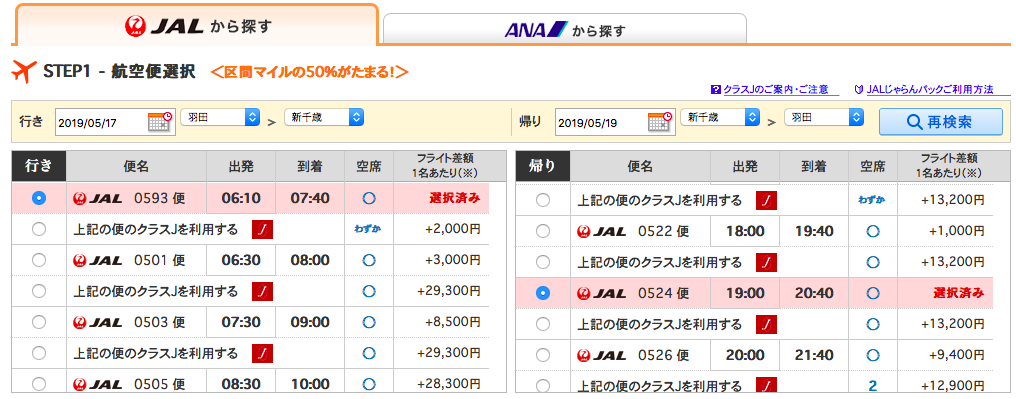Select return flight JAL 0526 radio button
Viewport: 1016px width, 399px height.
pyautogui.click(x=543, y=355)
